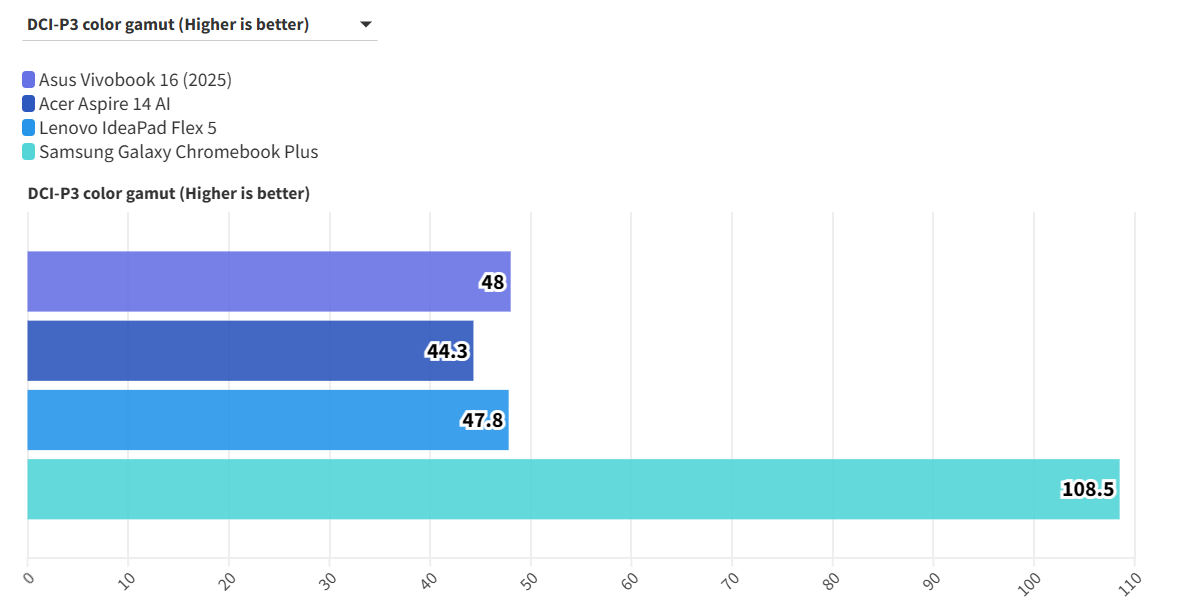Toggle the Asus Vivobook 16 (2025) legend label
This screenshot has height=608, width=1177.
(135, 80)
